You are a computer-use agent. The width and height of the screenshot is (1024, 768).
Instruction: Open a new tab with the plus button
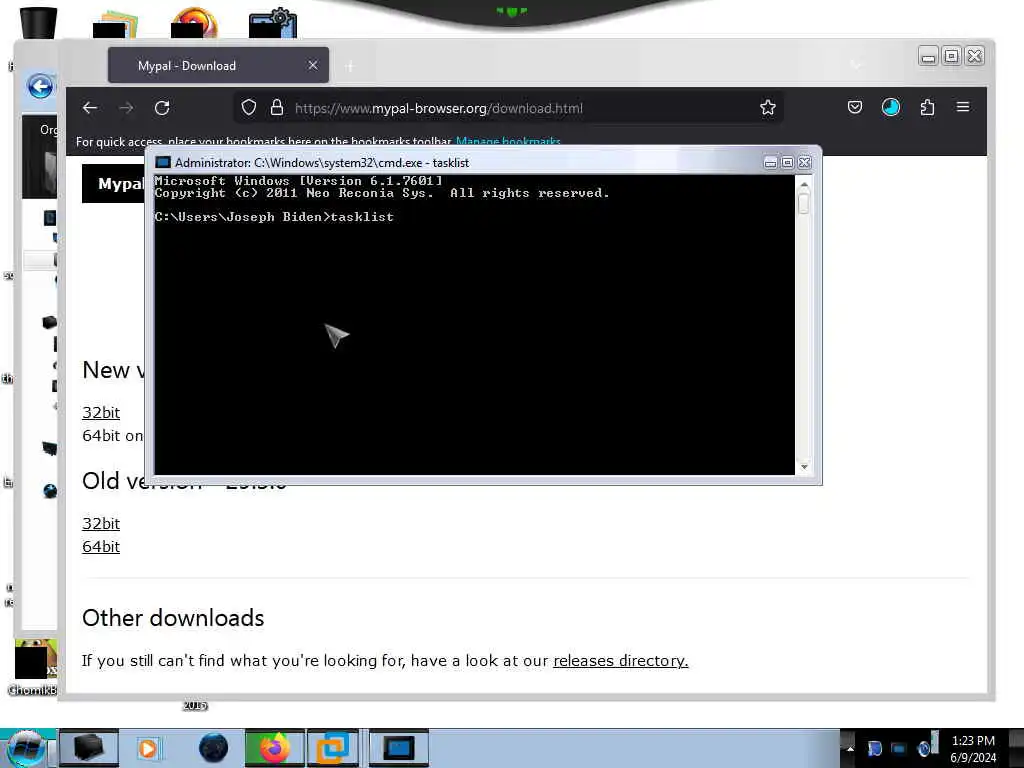[350, 66]
